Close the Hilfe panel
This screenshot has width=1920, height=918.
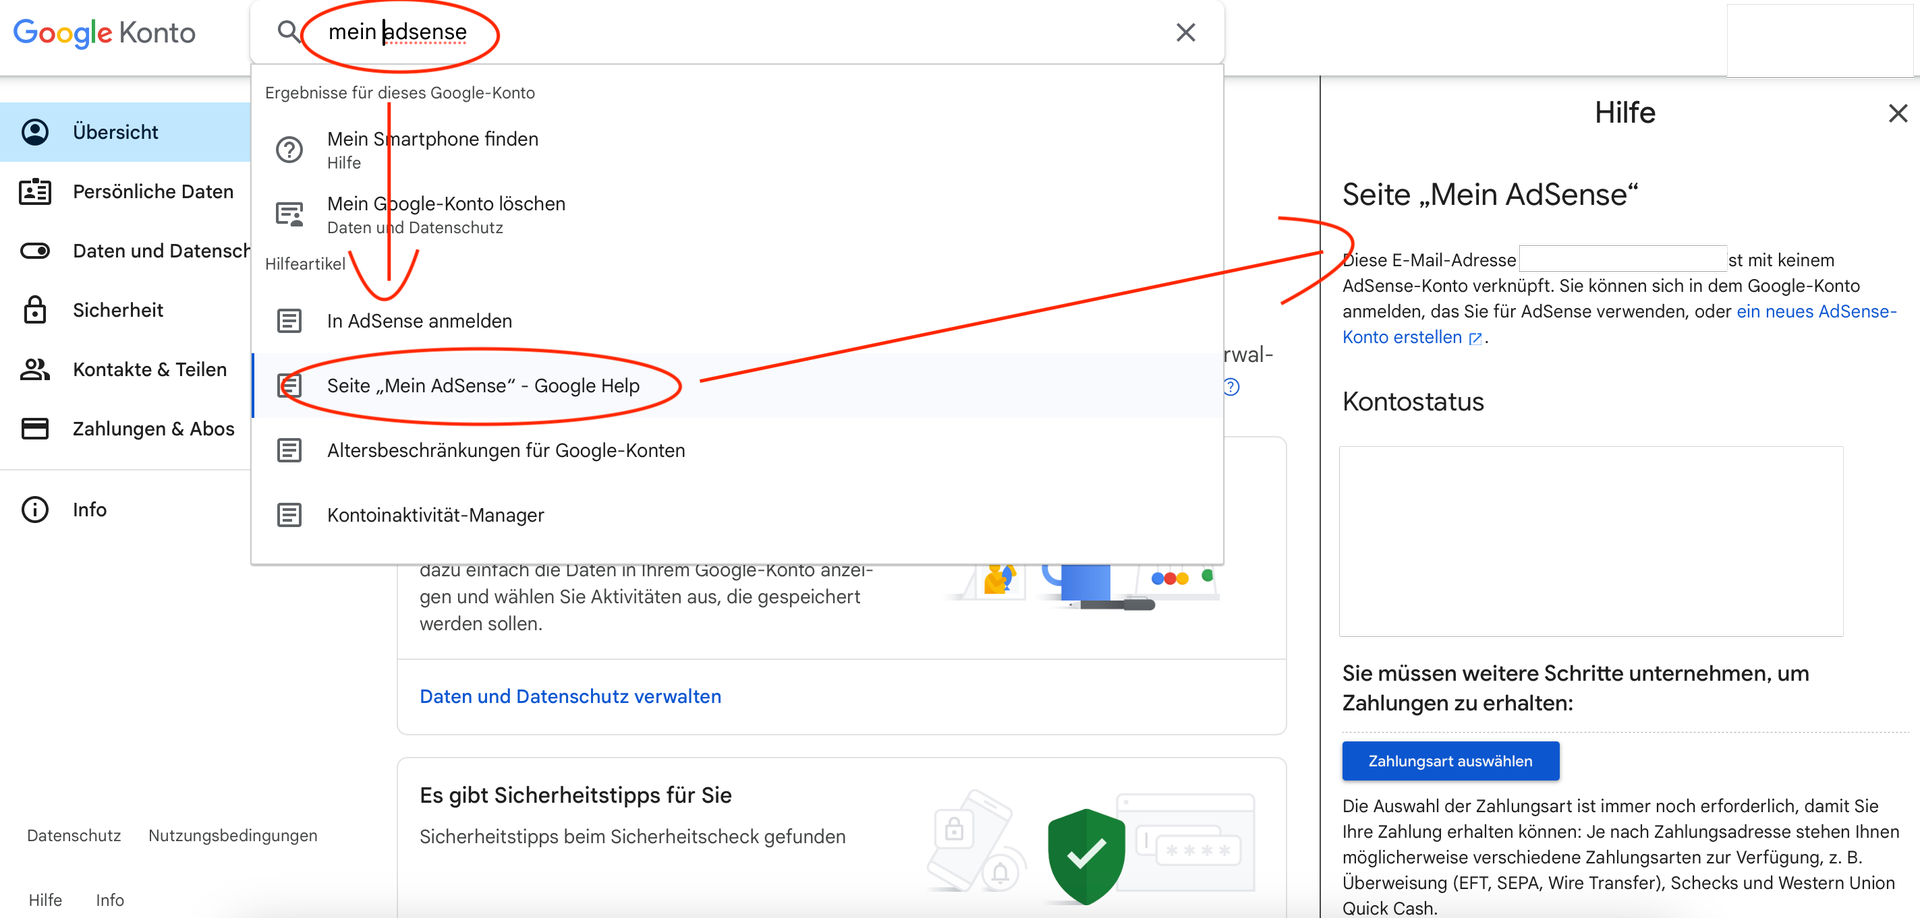[1897, 113]
